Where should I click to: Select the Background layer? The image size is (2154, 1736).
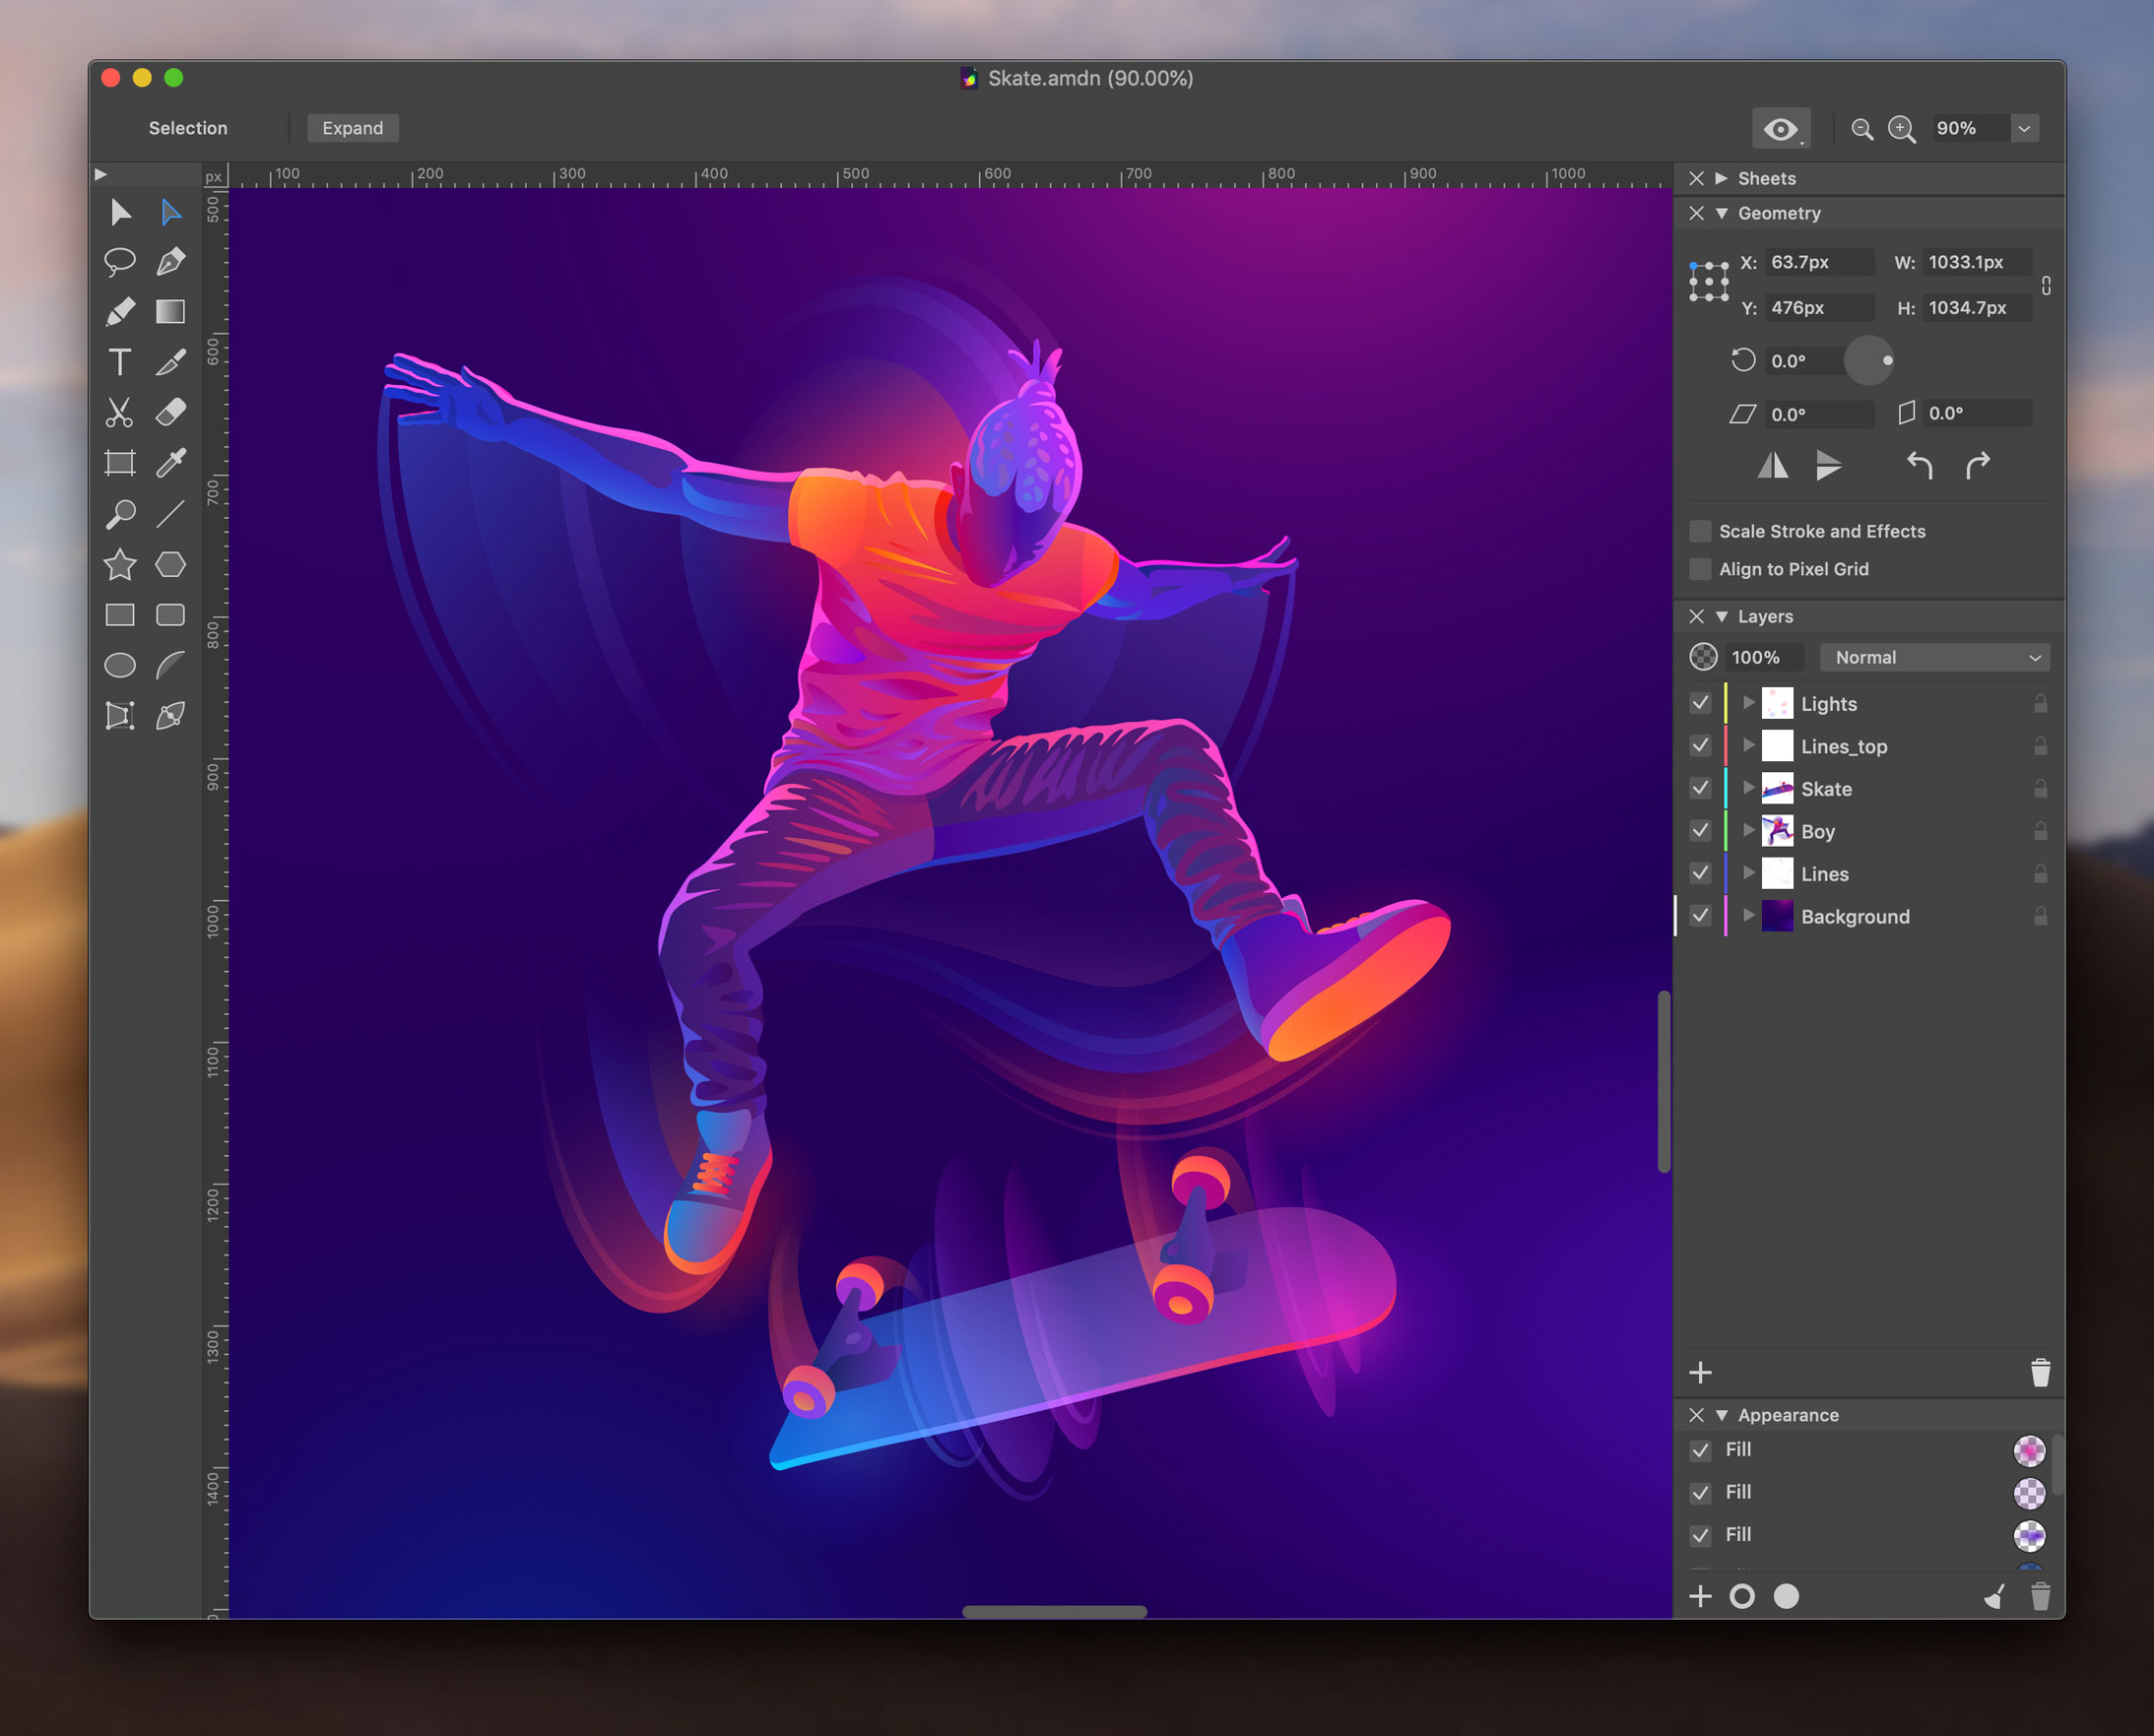[1855, 916]
